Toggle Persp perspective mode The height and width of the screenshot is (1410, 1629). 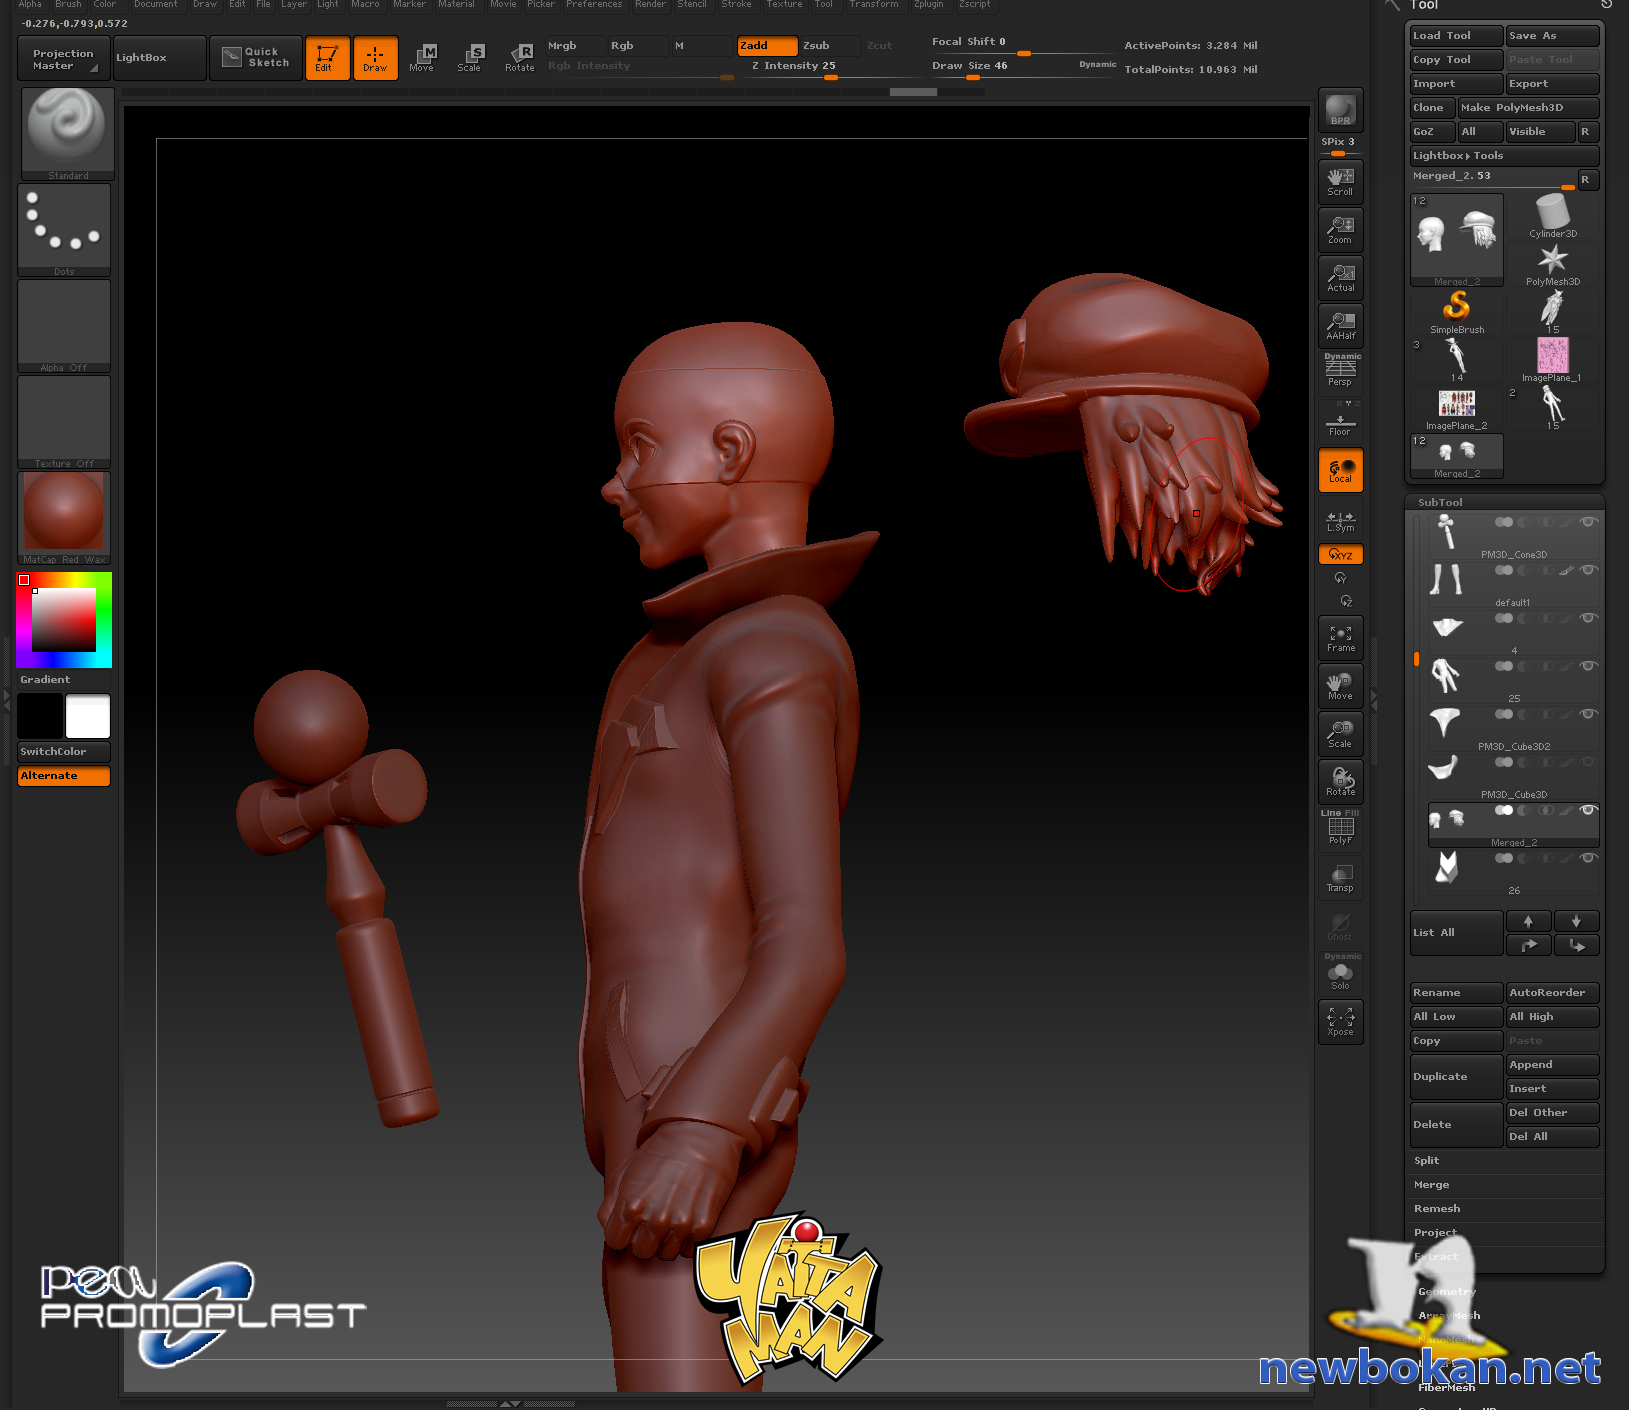(x=1340, y=372)
